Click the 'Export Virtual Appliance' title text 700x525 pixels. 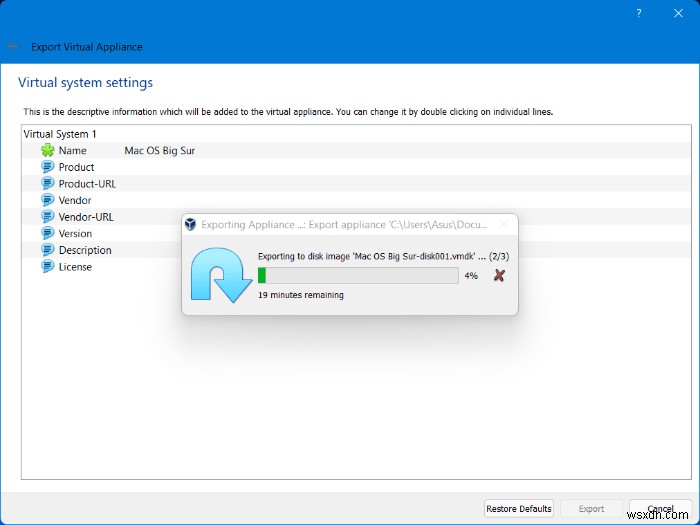87,47
